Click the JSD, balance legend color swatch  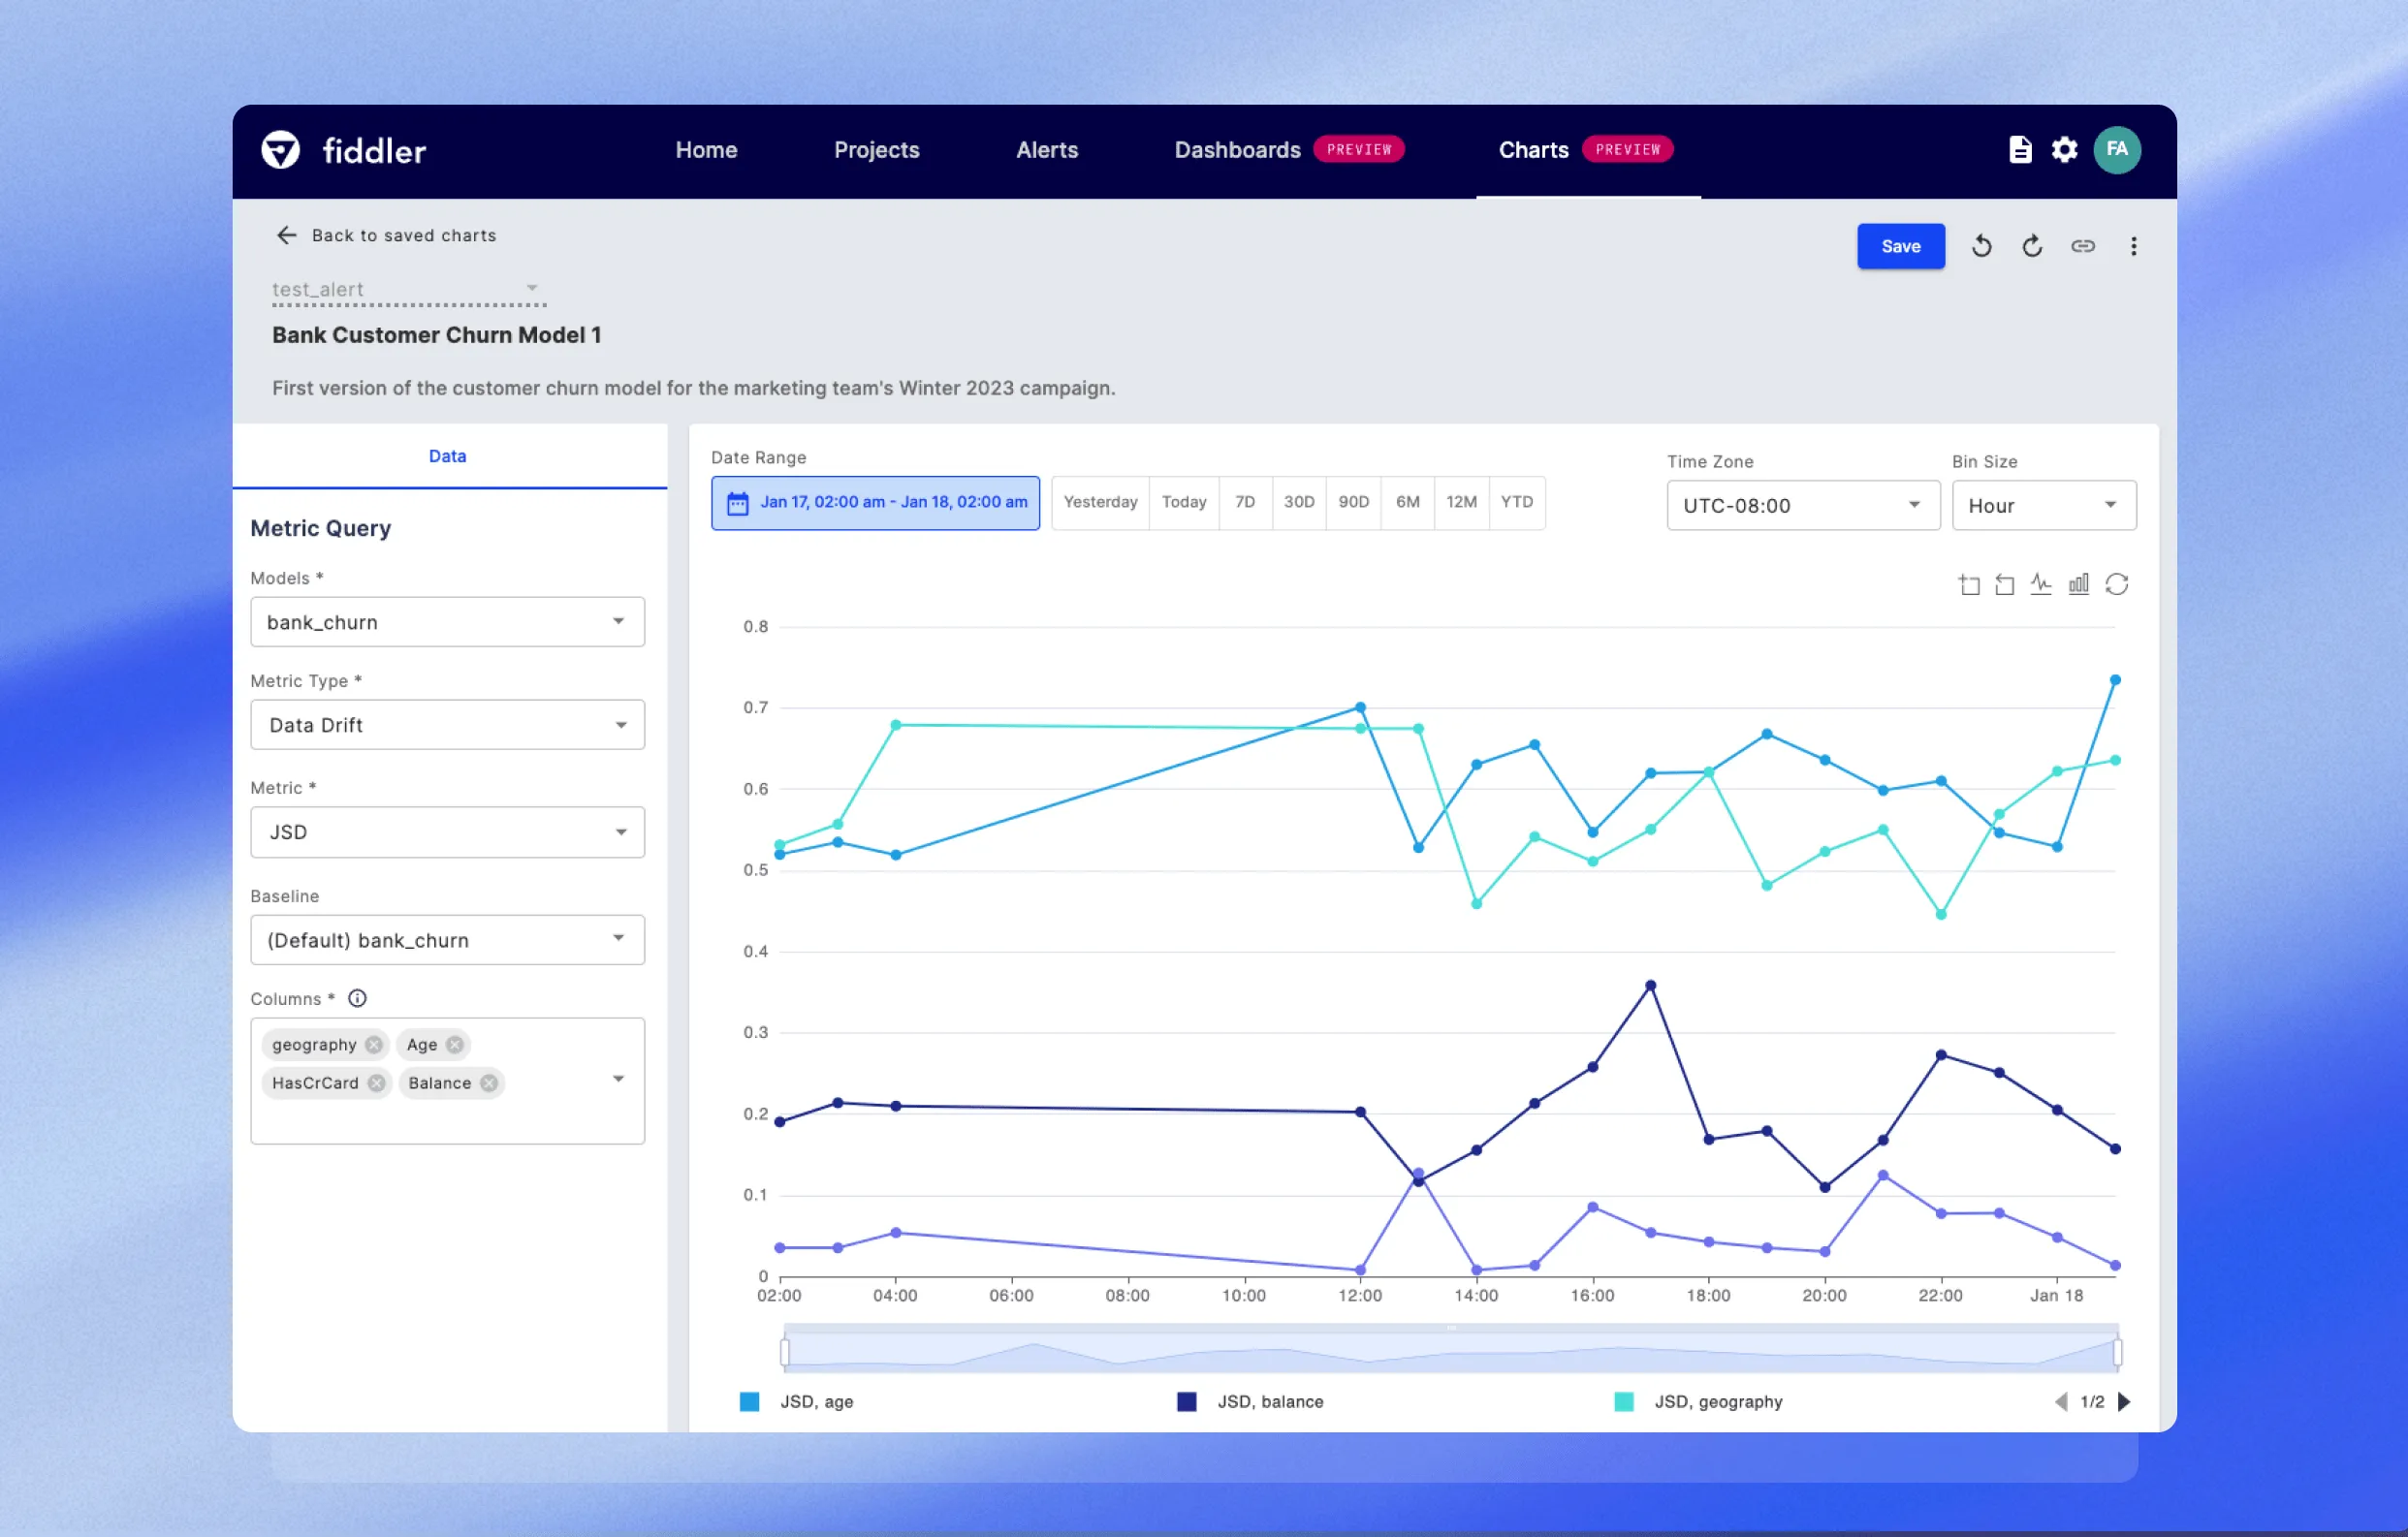(1186, 1401)
